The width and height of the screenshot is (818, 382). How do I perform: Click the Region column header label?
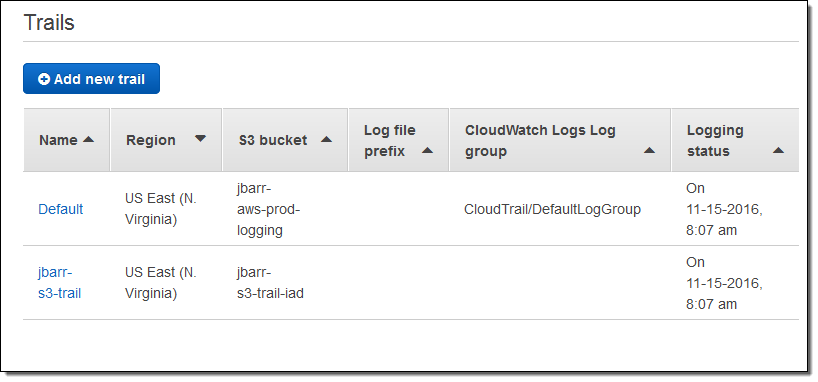(x=151, y=140)
